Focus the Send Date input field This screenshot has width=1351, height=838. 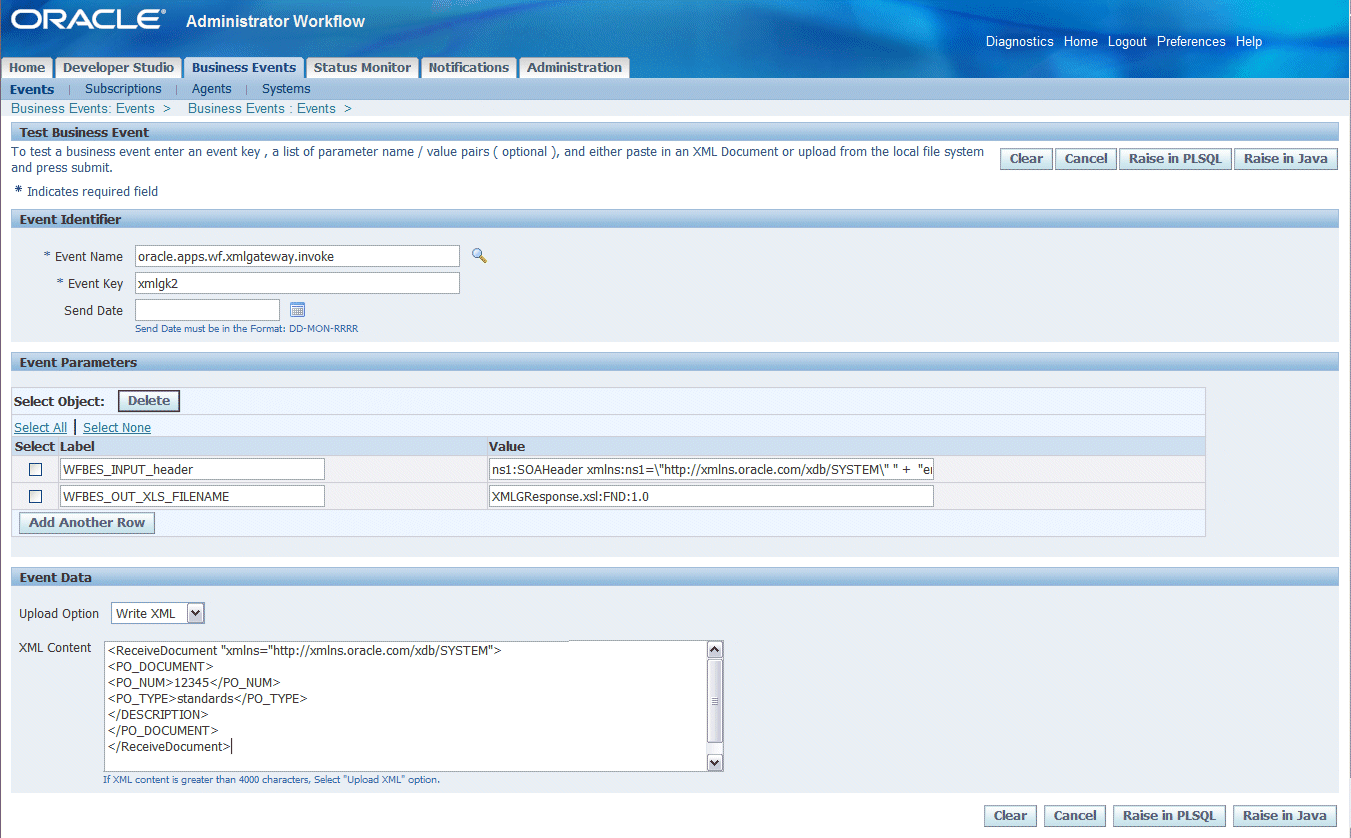[207, 310]
